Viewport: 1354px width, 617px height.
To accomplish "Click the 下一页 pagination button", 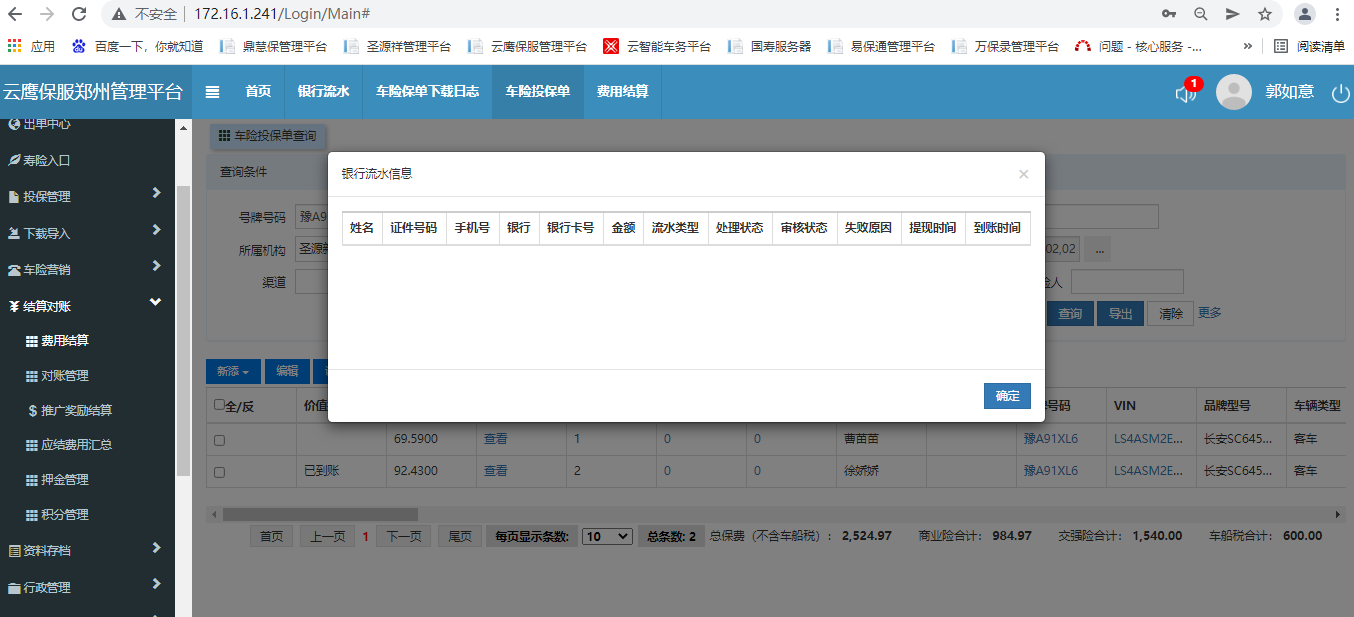I will [404, 536].
